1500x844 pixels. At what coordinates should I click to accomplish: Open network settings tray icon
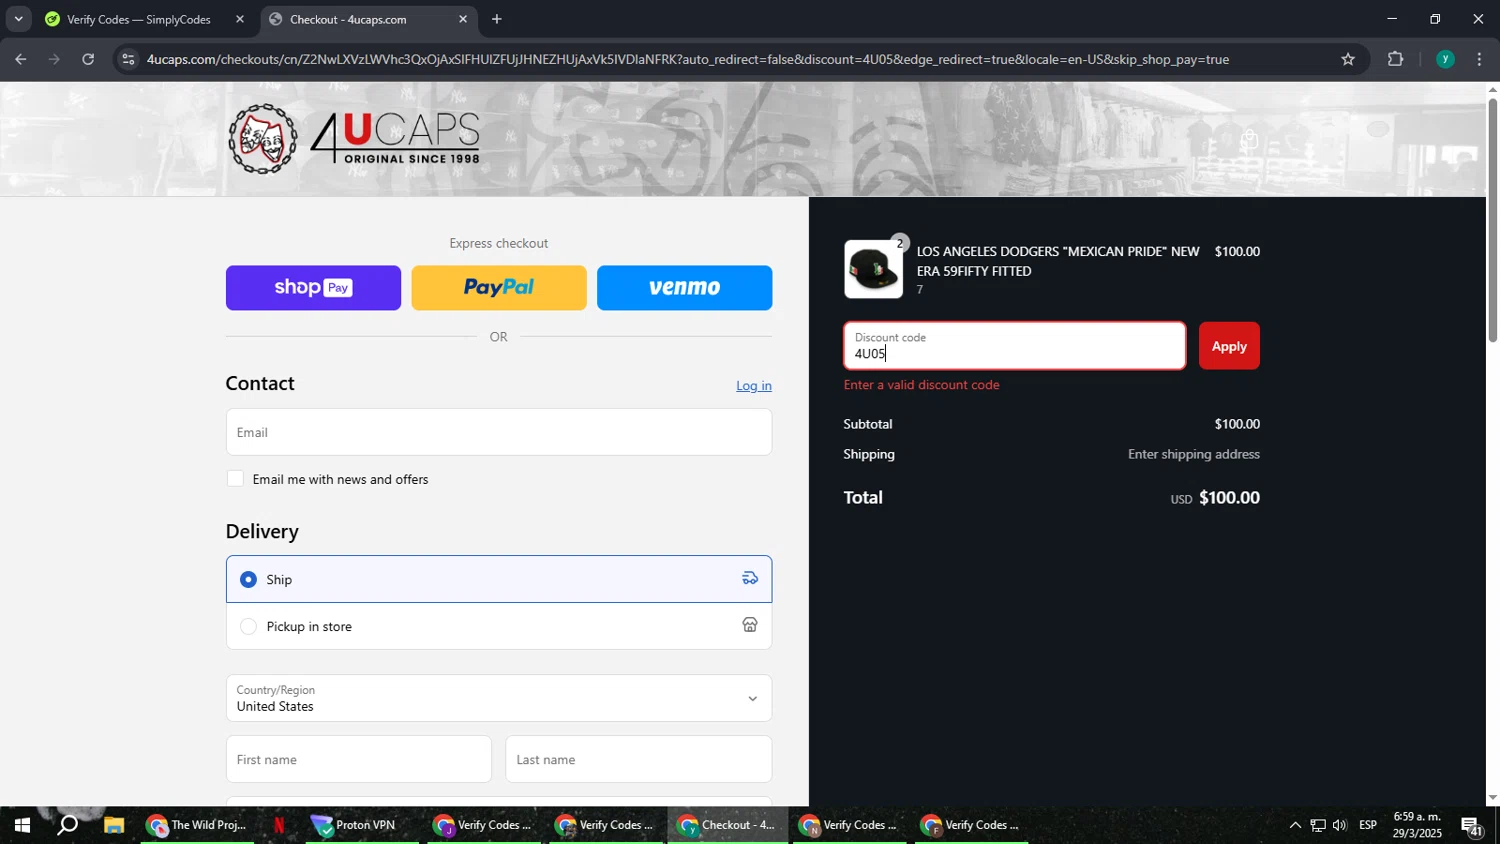pyautogui.click(x=1318, y=826)
